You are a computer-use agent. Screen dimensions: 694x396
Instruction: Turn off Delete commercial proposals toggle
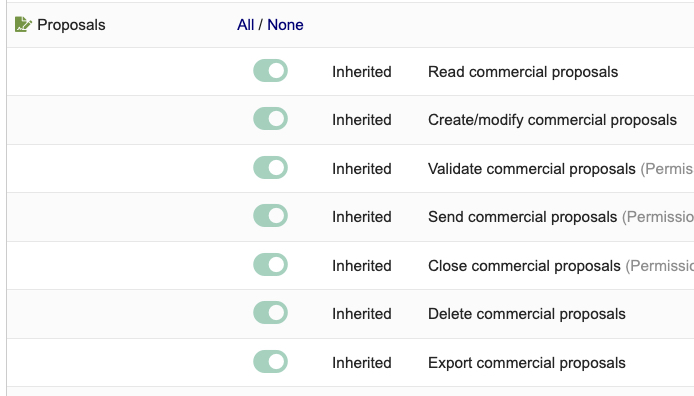(x=270, y=313)
